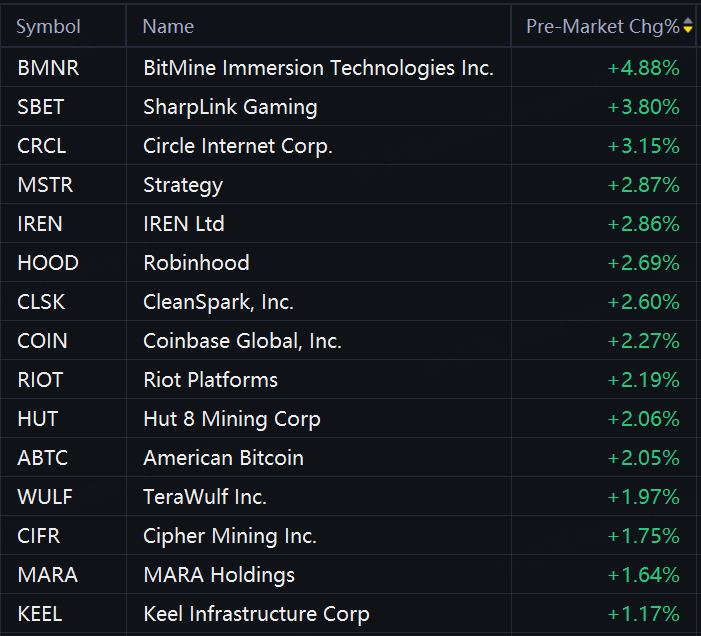701x636 pixels.
Task: Open the HOOD ticker symbol
Action: point(48,263)
